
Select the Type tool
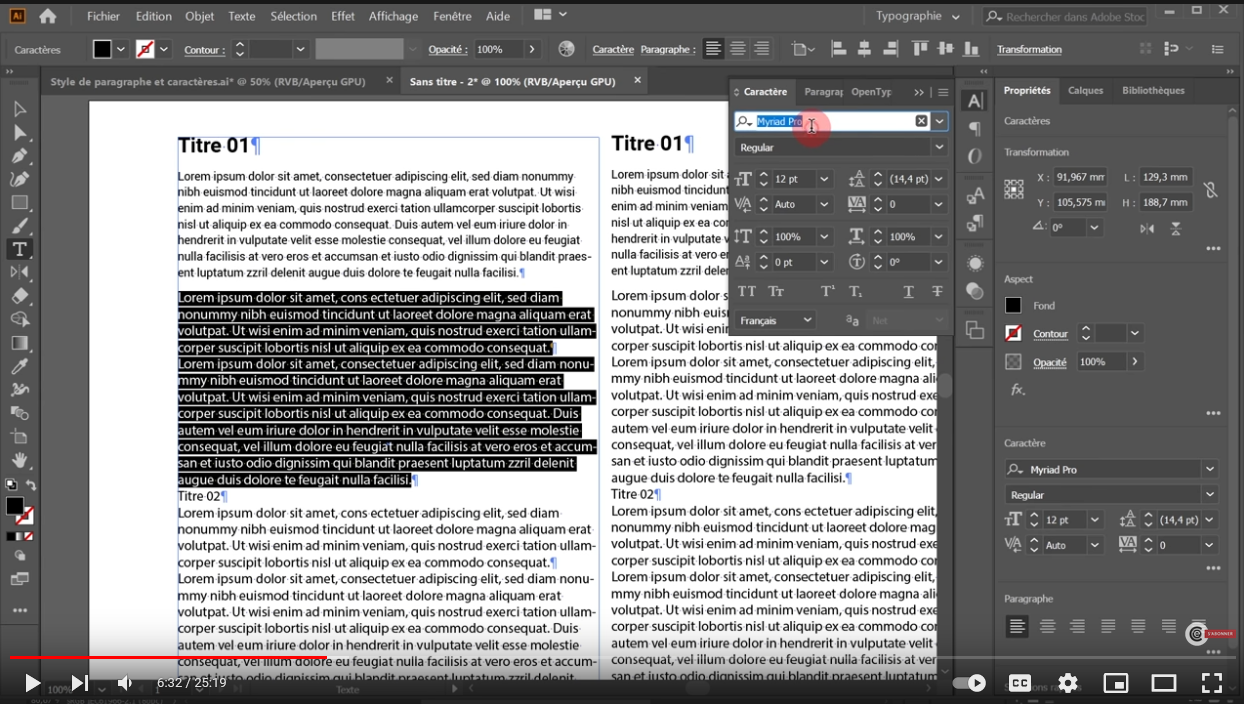(19, 249)
